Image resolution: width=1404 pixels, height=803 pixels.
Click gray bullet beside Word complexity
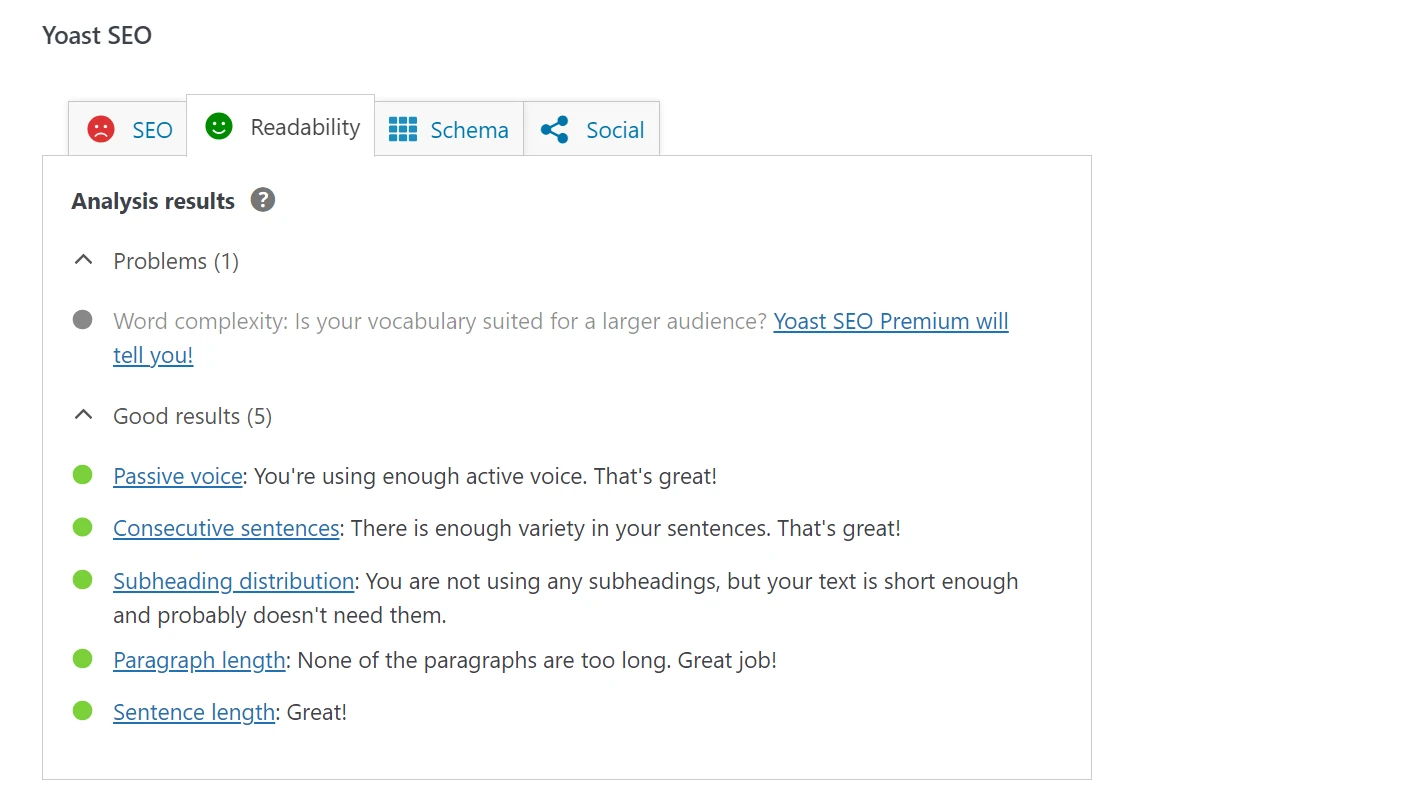click(83, 320)
